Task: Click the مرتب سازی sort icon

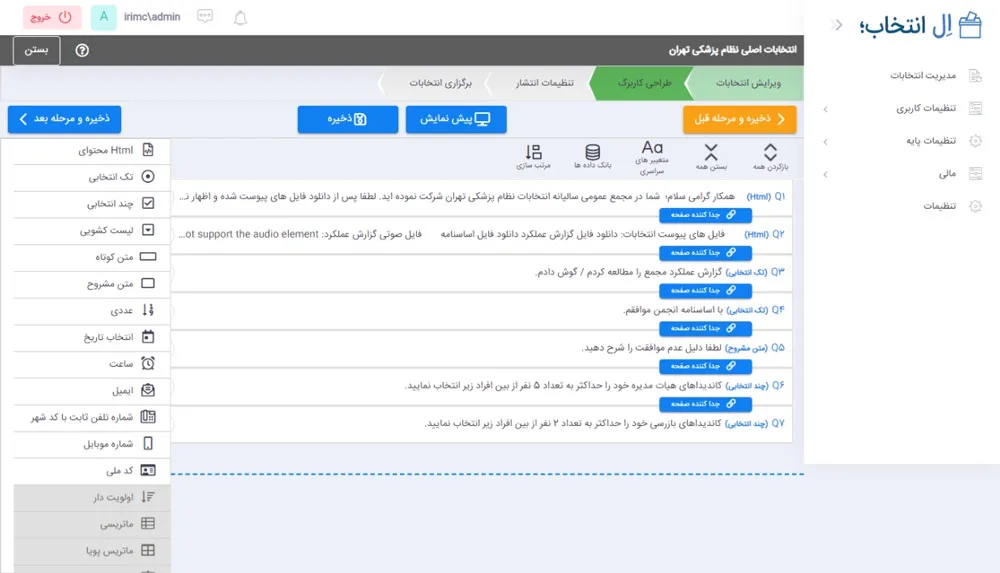Action: [533, 157]
